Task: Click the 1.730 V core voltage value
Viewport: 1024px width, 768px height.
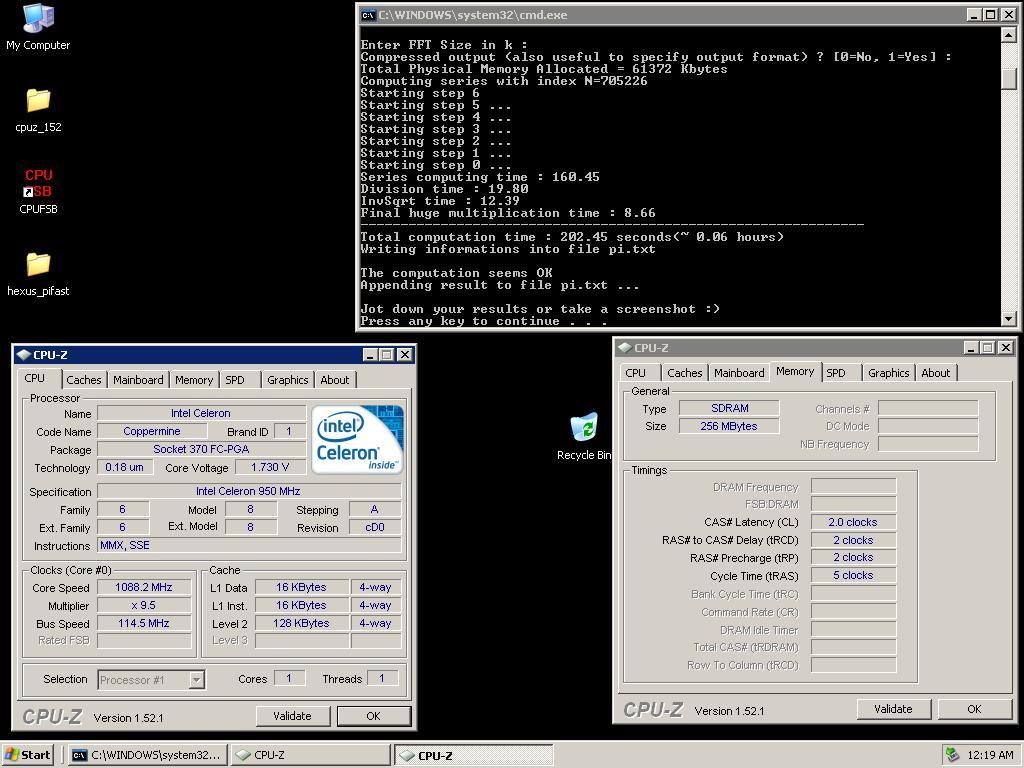Action: 270,467
